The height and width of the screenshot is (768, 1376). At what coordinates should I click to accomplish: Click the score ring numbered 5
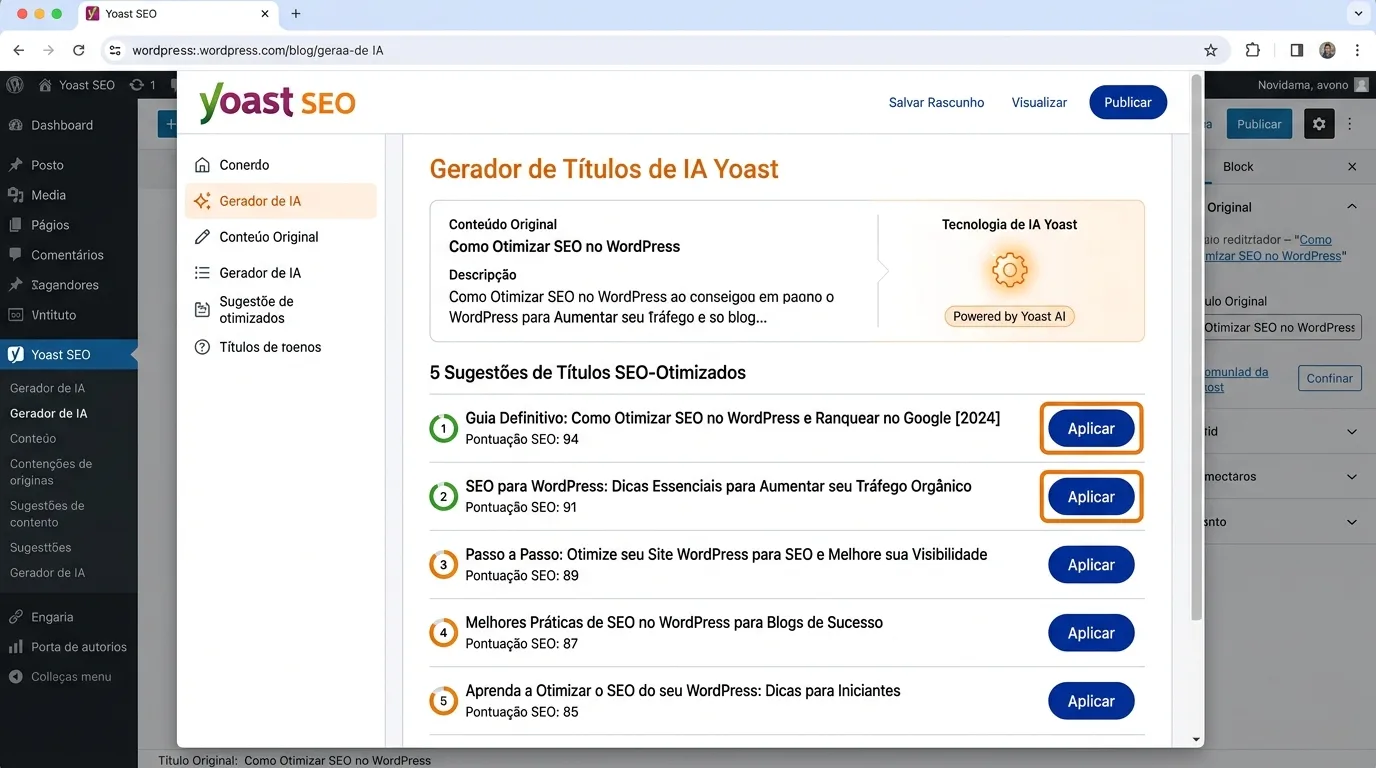(444, 701)
